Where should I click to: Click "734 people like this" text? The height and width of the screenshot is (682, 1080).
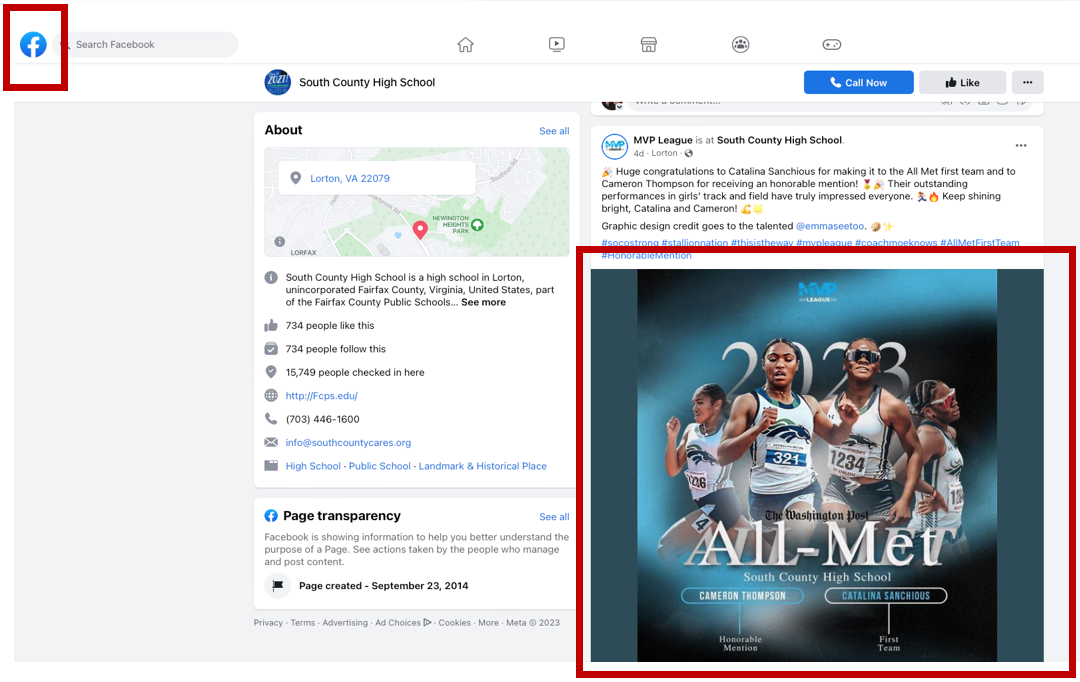(x=330, y=326)
